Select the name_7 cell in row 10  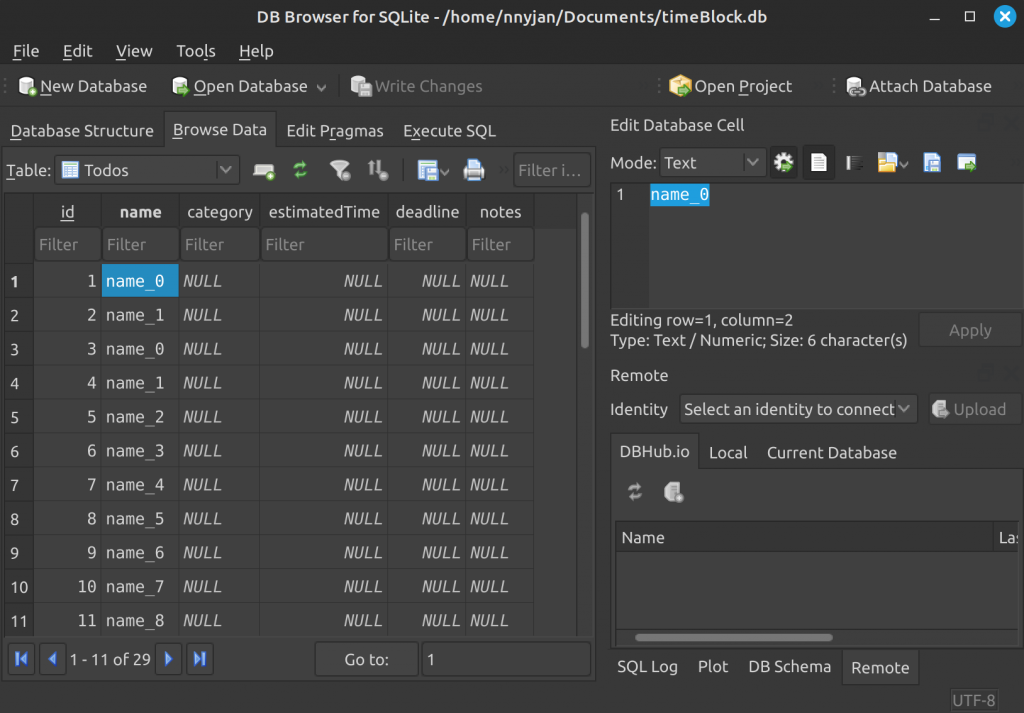(x=140, y=586)
